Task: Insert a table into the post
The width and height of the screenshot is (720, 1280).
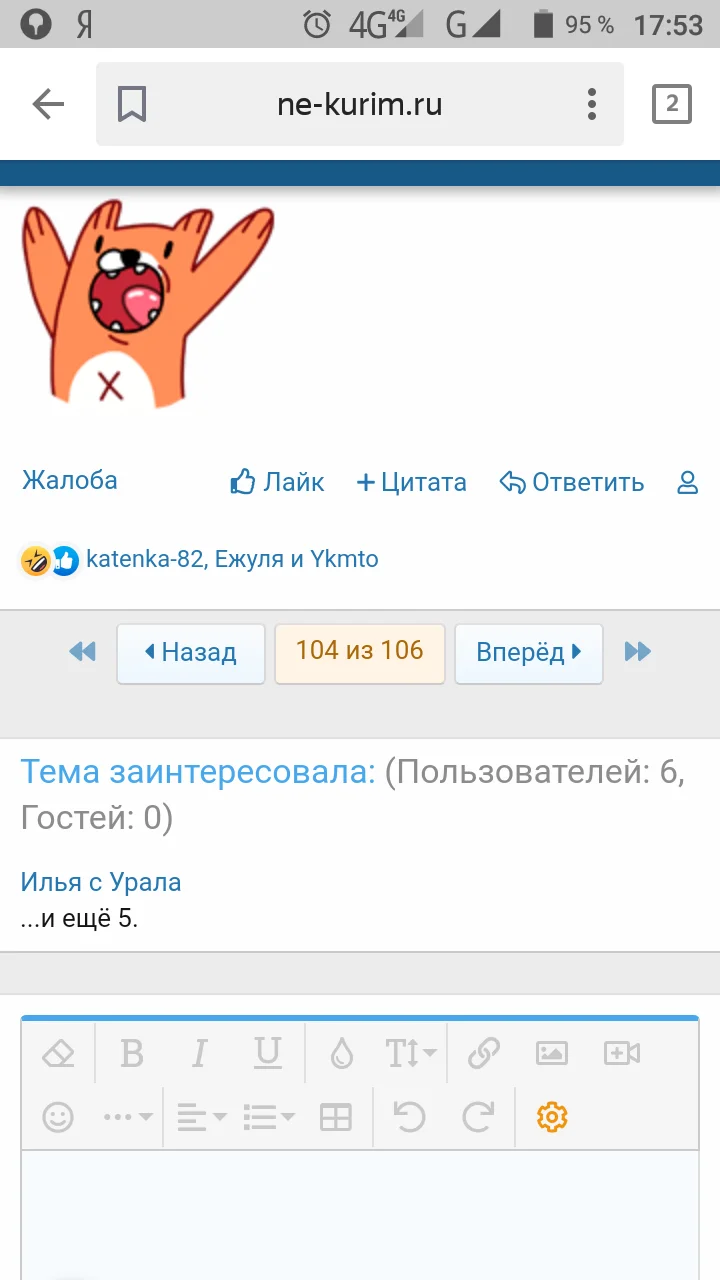Action: coord(336,1117)
